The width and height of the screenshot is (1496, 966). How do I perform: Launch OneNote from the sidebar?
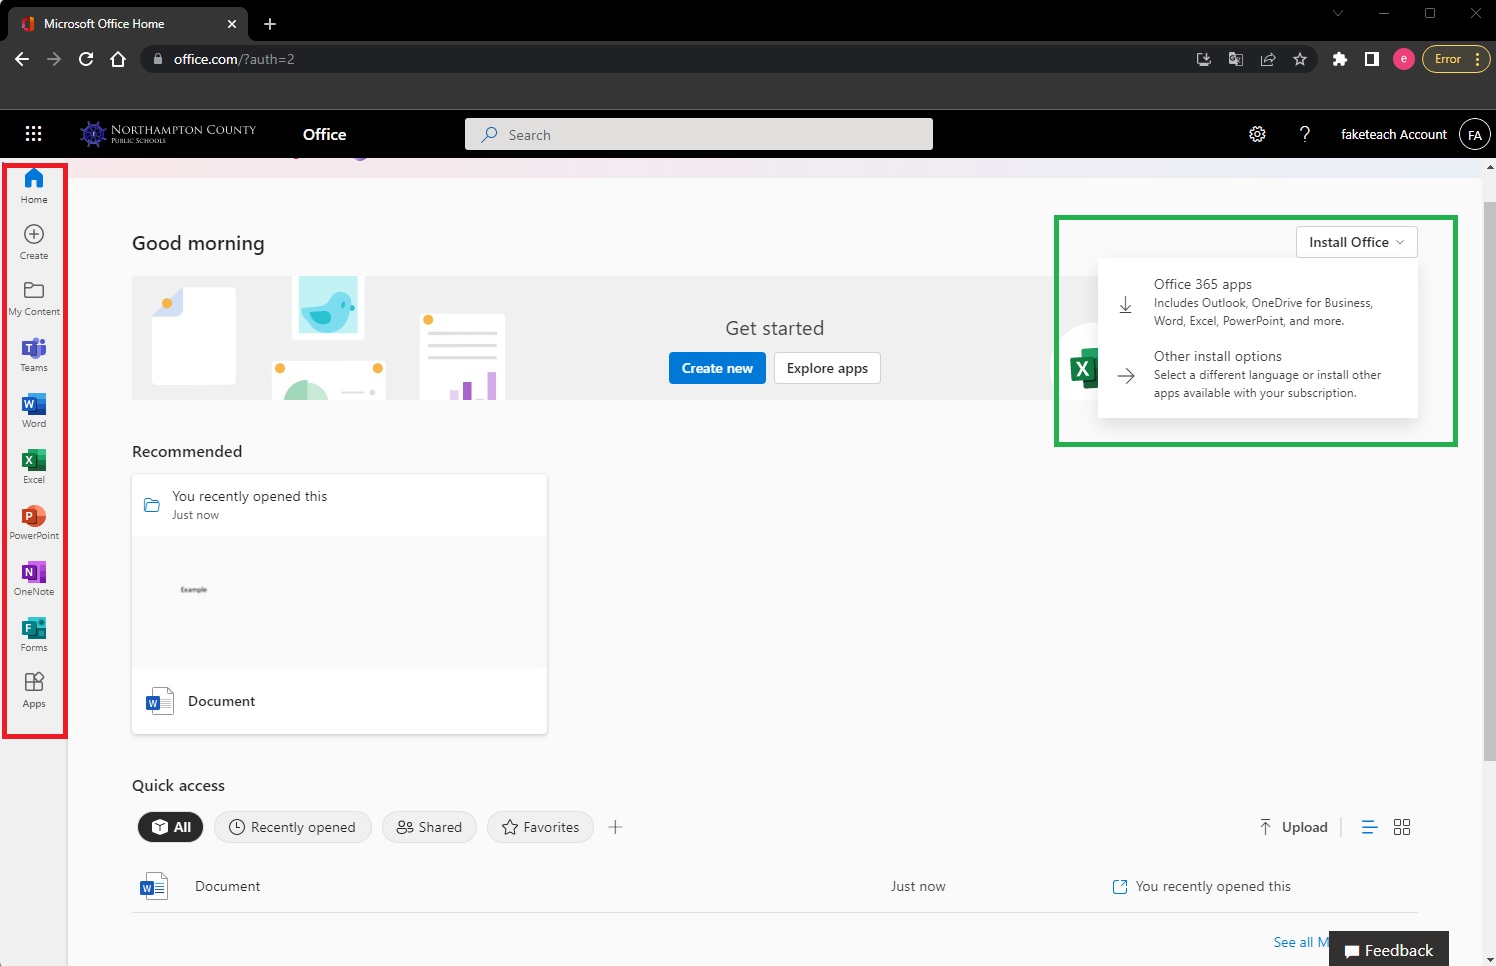tap(34, 578)
